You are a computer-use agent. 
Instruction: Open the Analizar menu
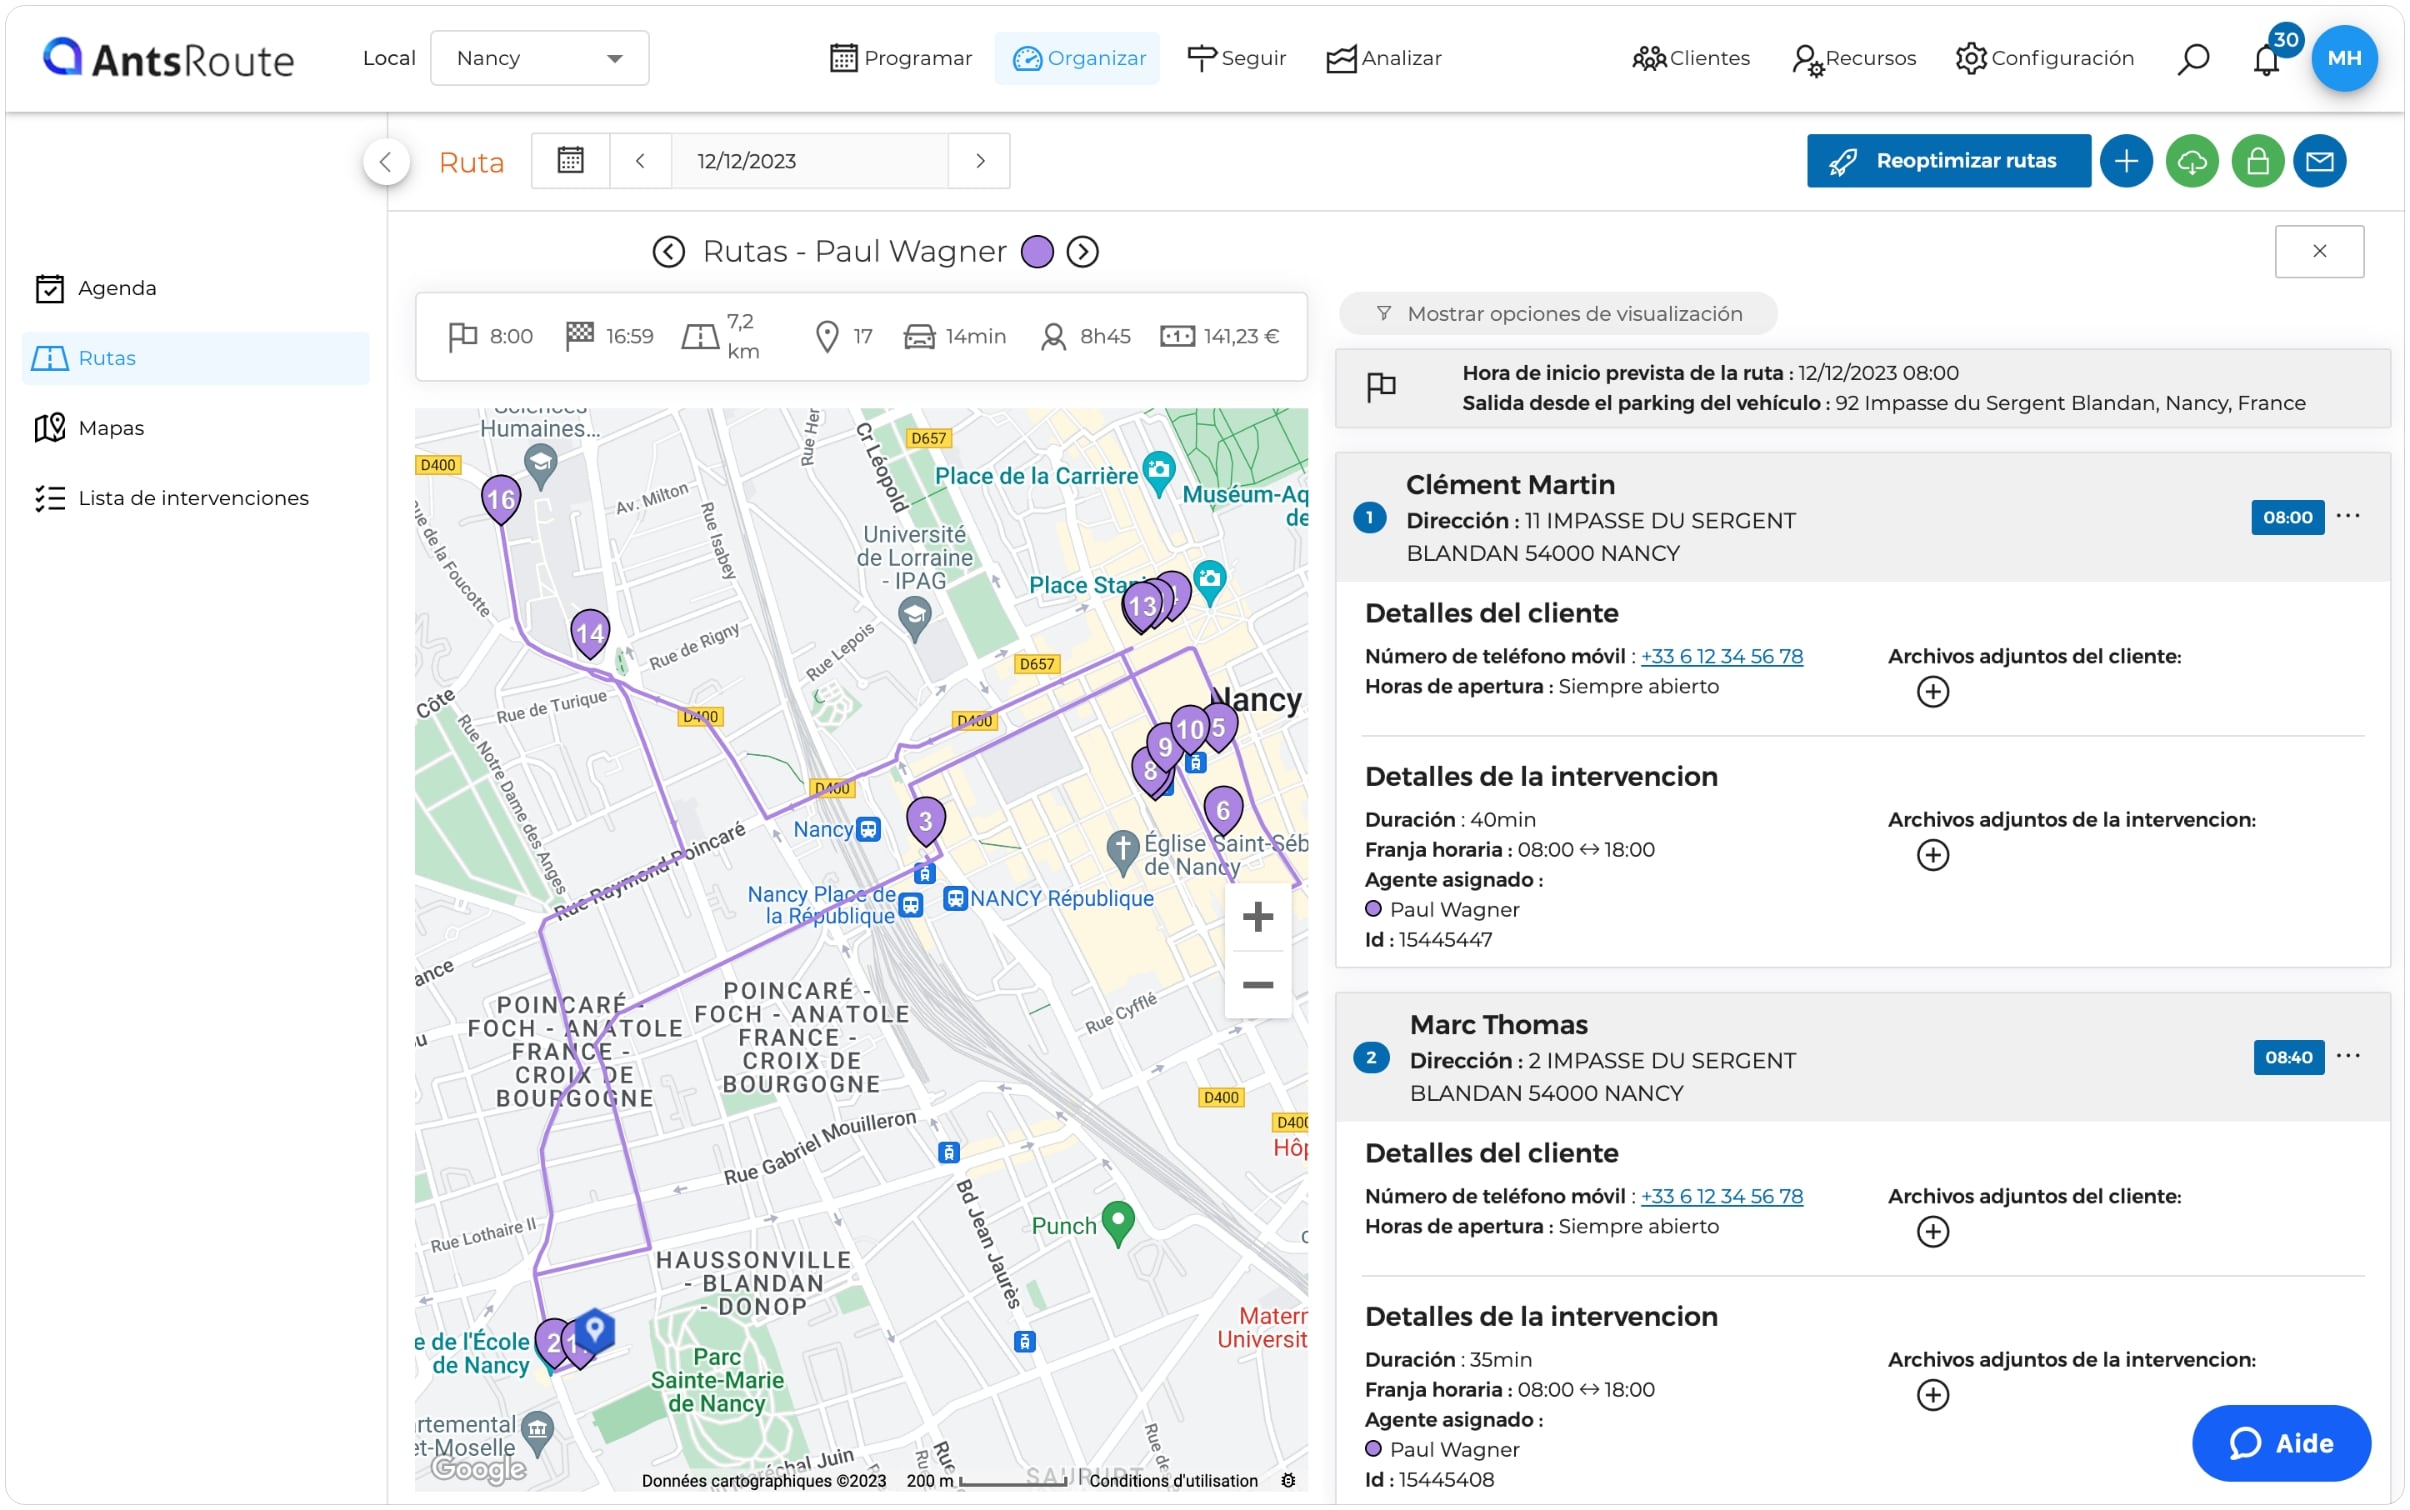[x=1384, y=58]
